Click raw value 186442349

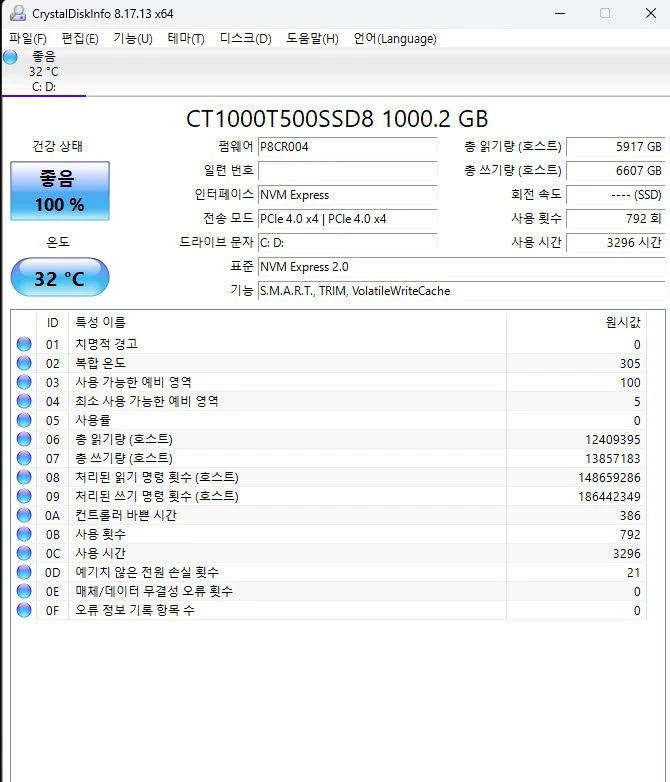(x=609, y=496)
